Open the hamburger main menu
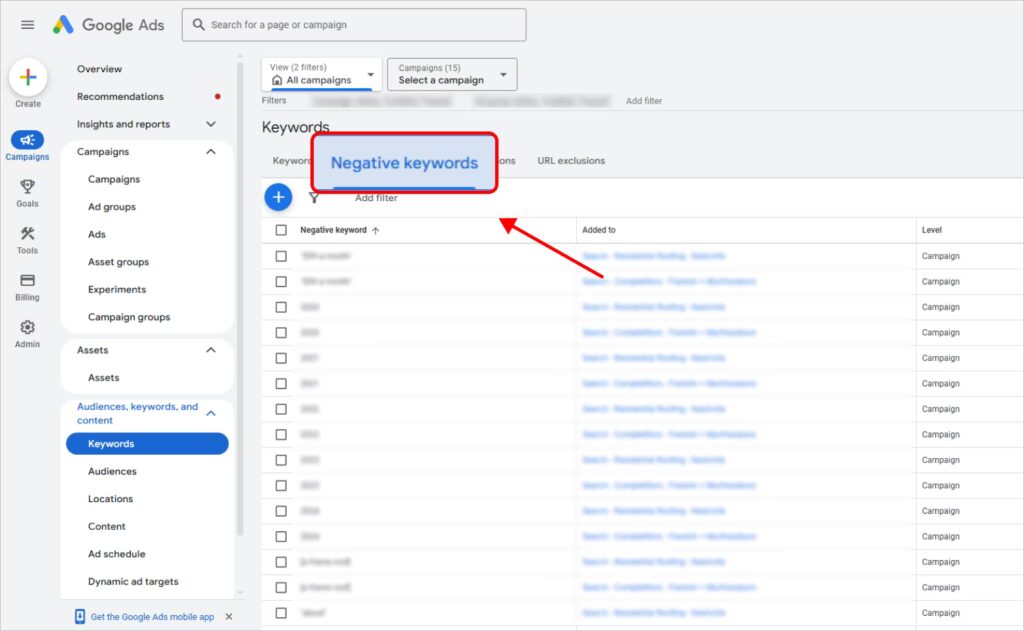The width and height of the screenshot is (1024, 631). click(27, 25)
